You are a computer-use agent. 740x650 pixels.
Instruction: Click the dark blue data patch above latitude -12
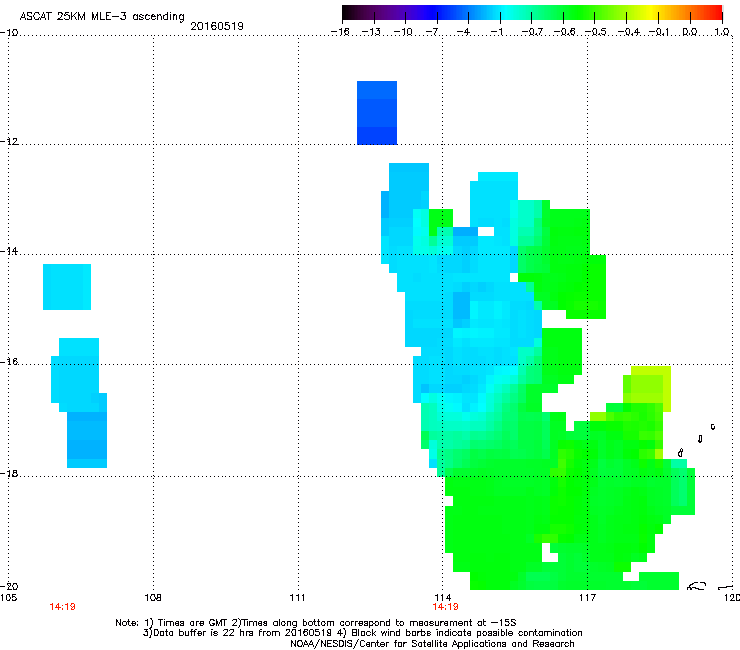(x=377, y=113)
